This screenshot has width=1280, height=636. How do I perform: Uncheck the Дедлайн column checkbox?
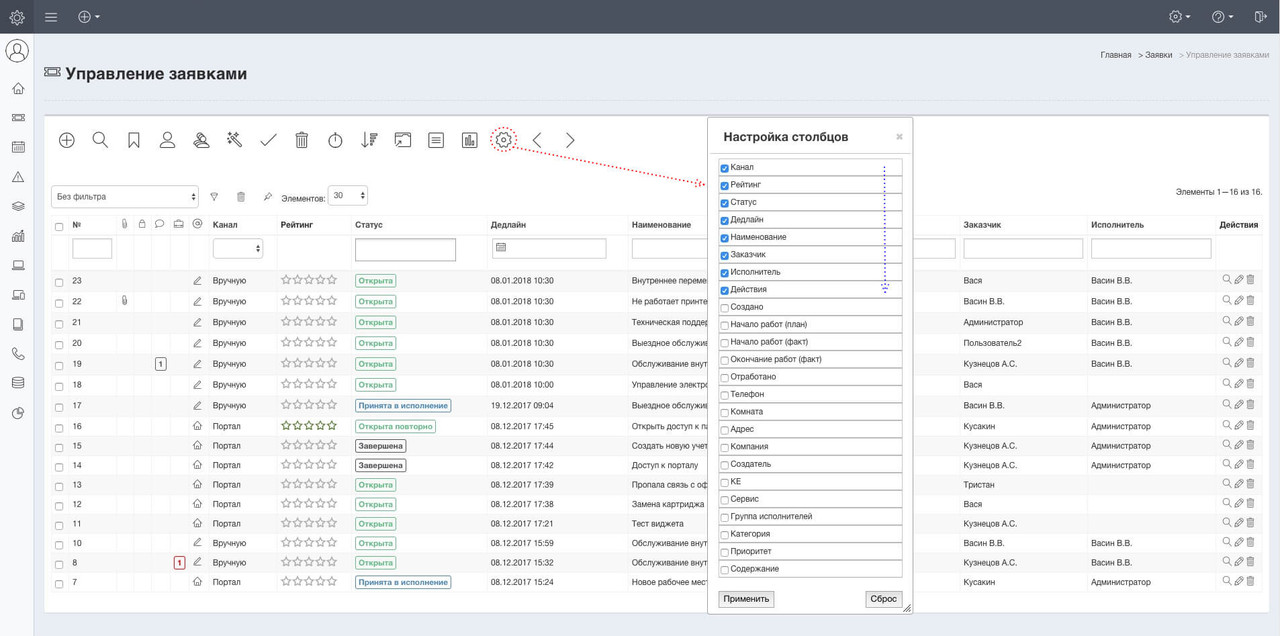(725, 220)
